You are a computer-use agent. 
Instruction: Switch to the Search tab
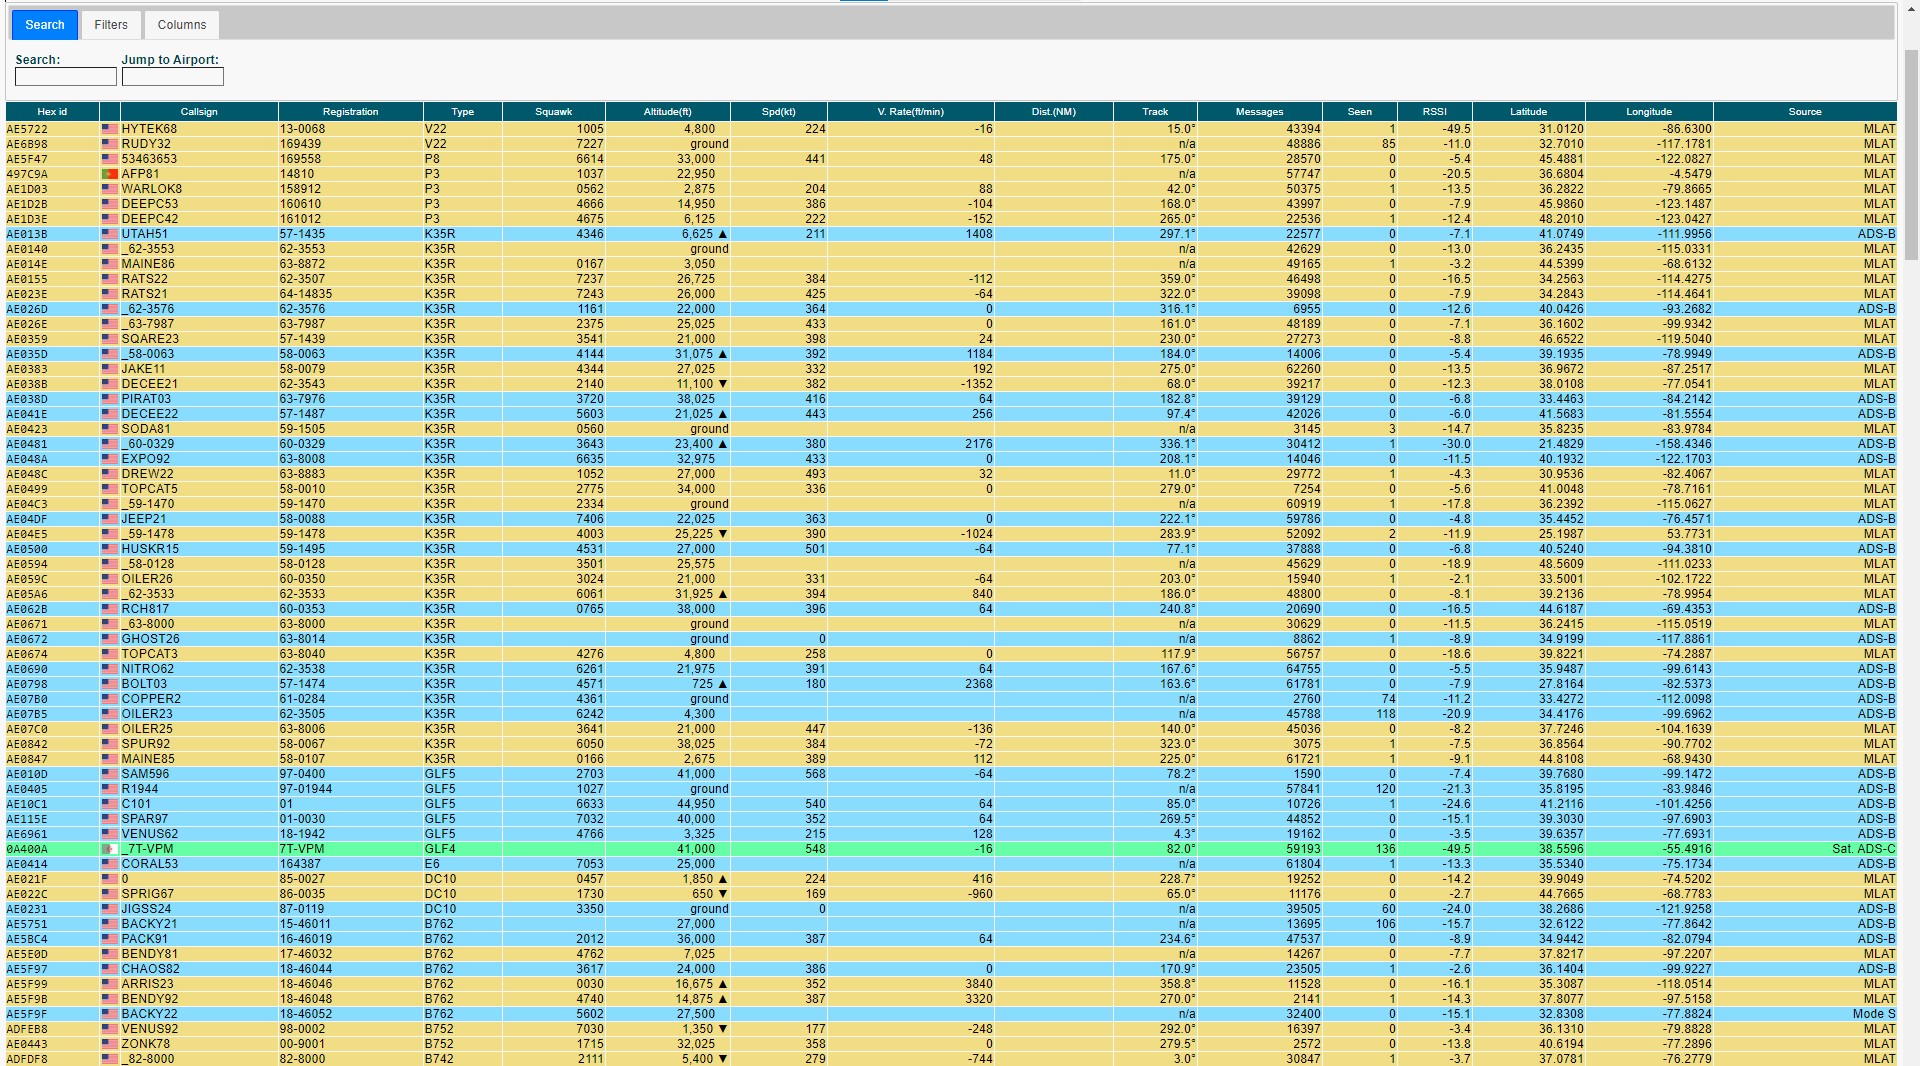coord(45,25)
